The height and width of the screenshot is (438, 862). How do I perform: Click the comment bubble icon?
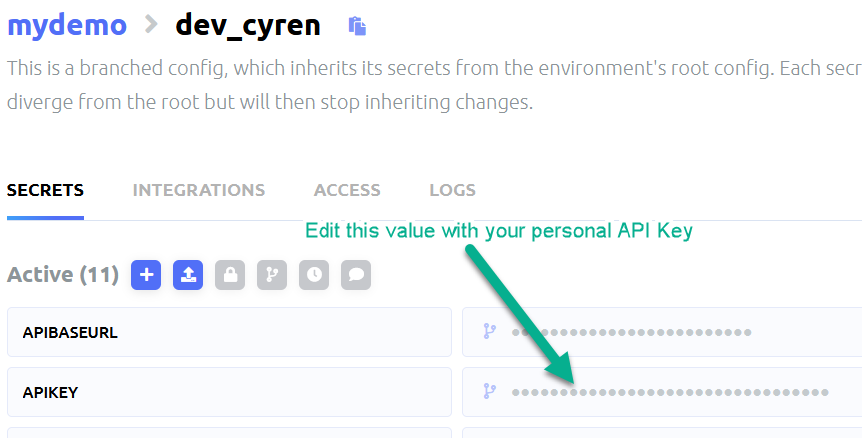coord(356,275)
